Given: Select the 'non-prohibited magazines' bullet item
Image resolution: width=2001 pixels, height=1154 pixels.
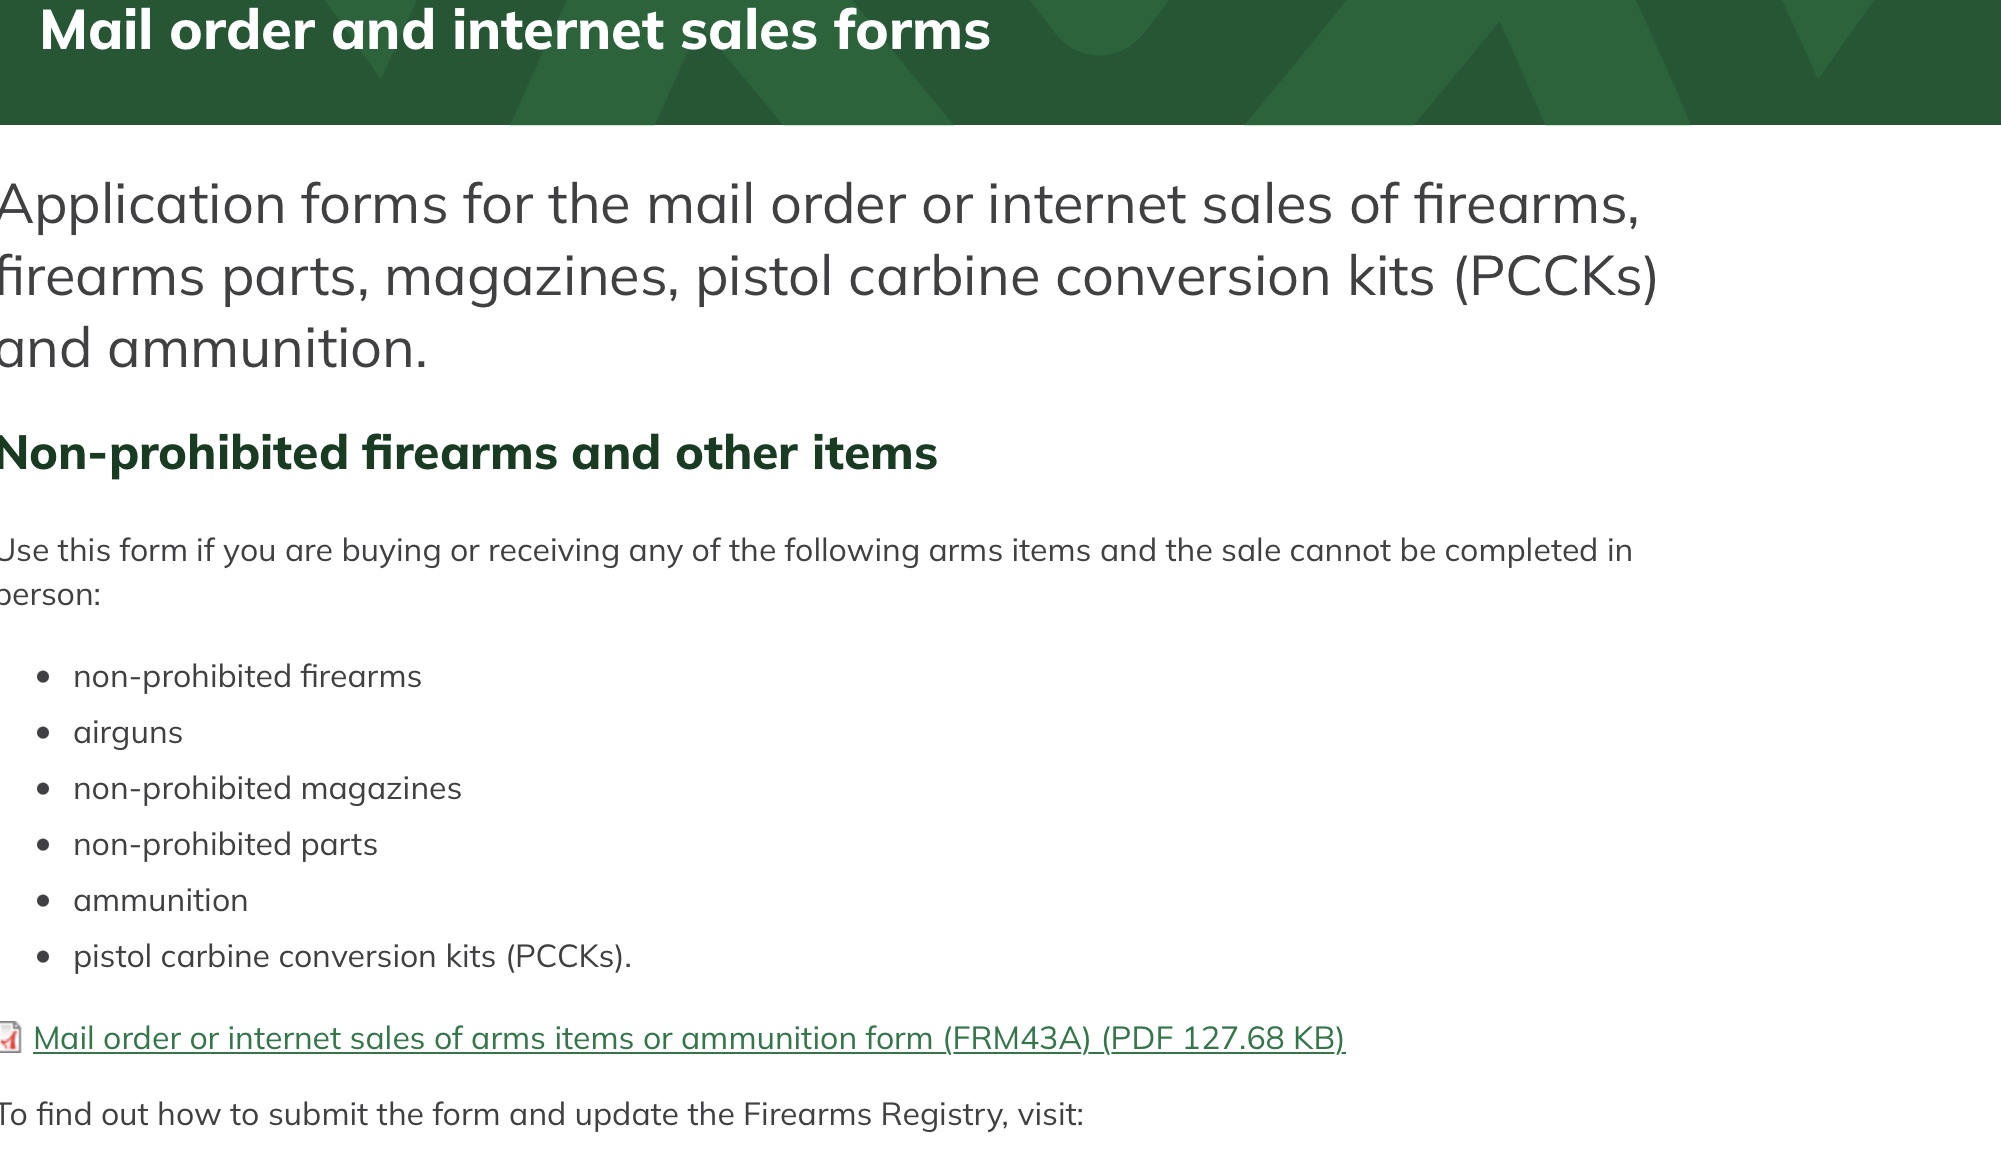Looking at the screenshot, I should click(x=267, y=789).
